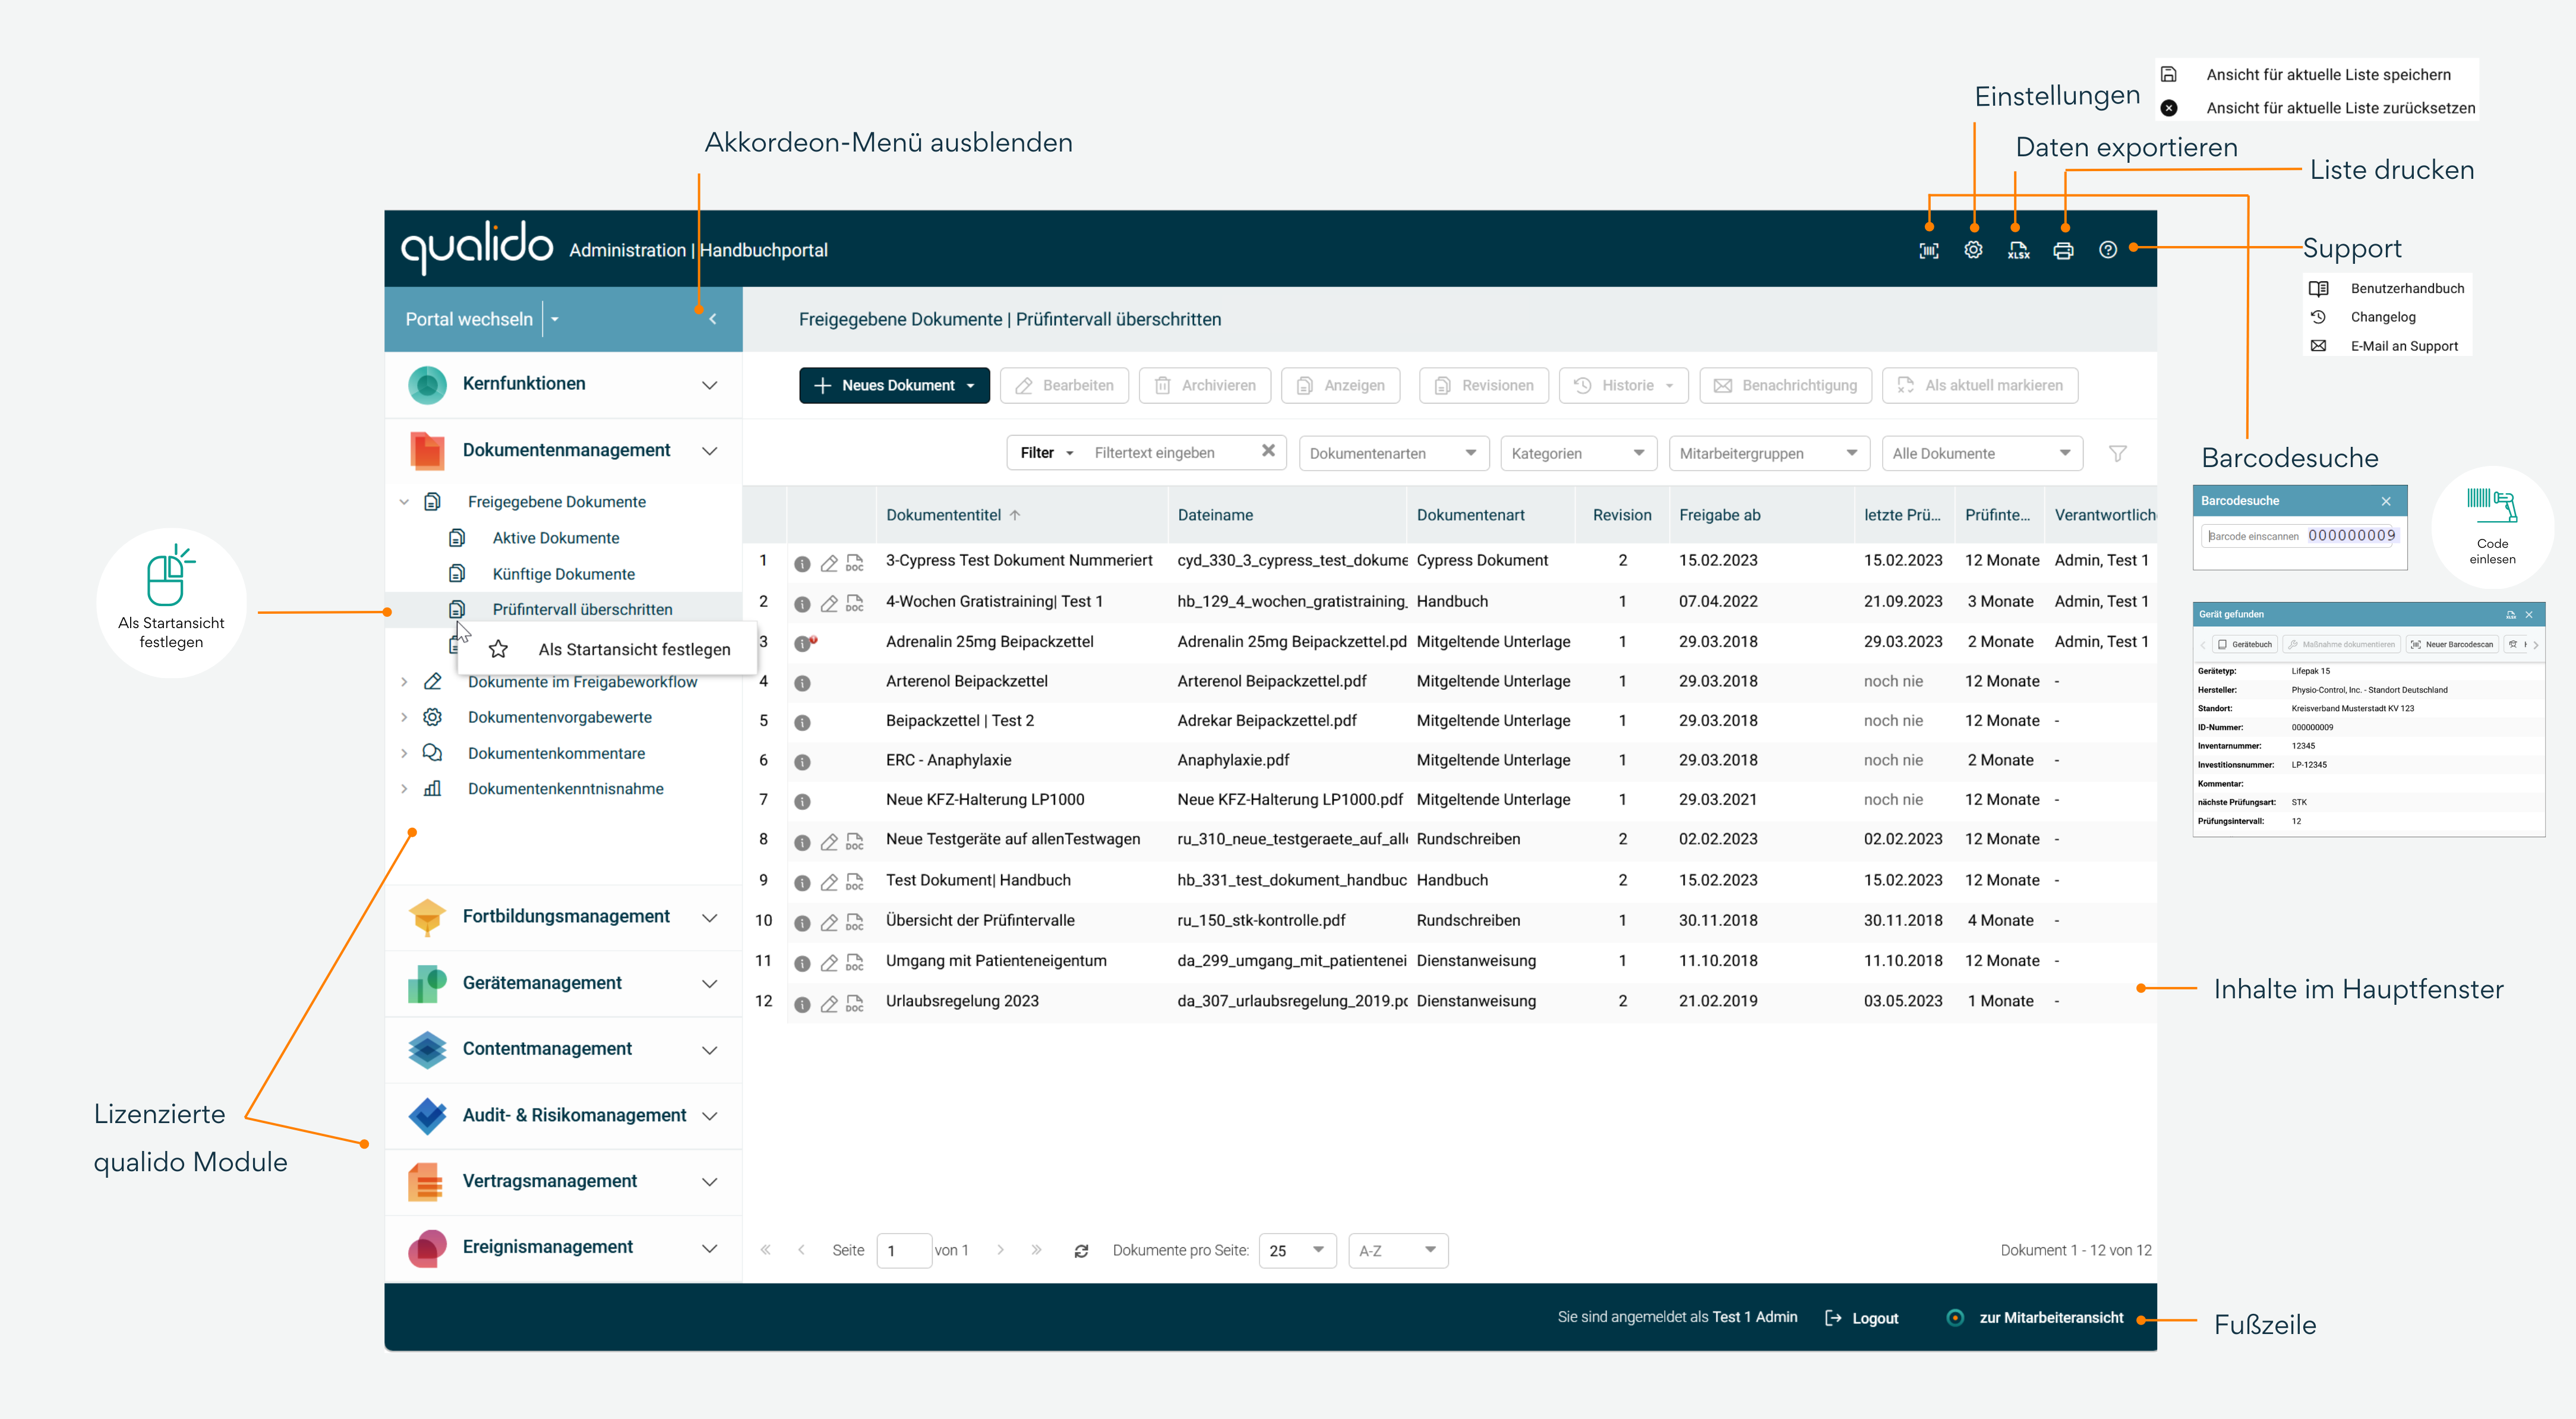The image size is (2576, 1419).
Task: Open DOC file icon for Urlaubsregelung 2023
Action: pyautogui.click(x=854, y=1003)
